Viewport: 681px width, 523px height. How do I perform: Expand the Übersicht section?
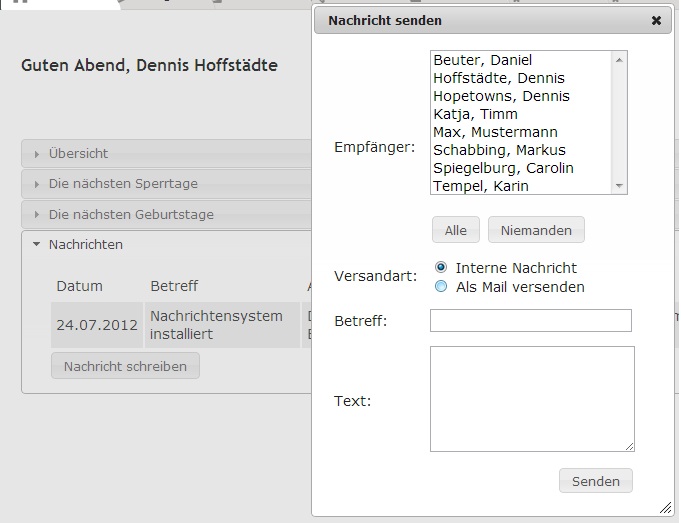click(x=78, y=154)
